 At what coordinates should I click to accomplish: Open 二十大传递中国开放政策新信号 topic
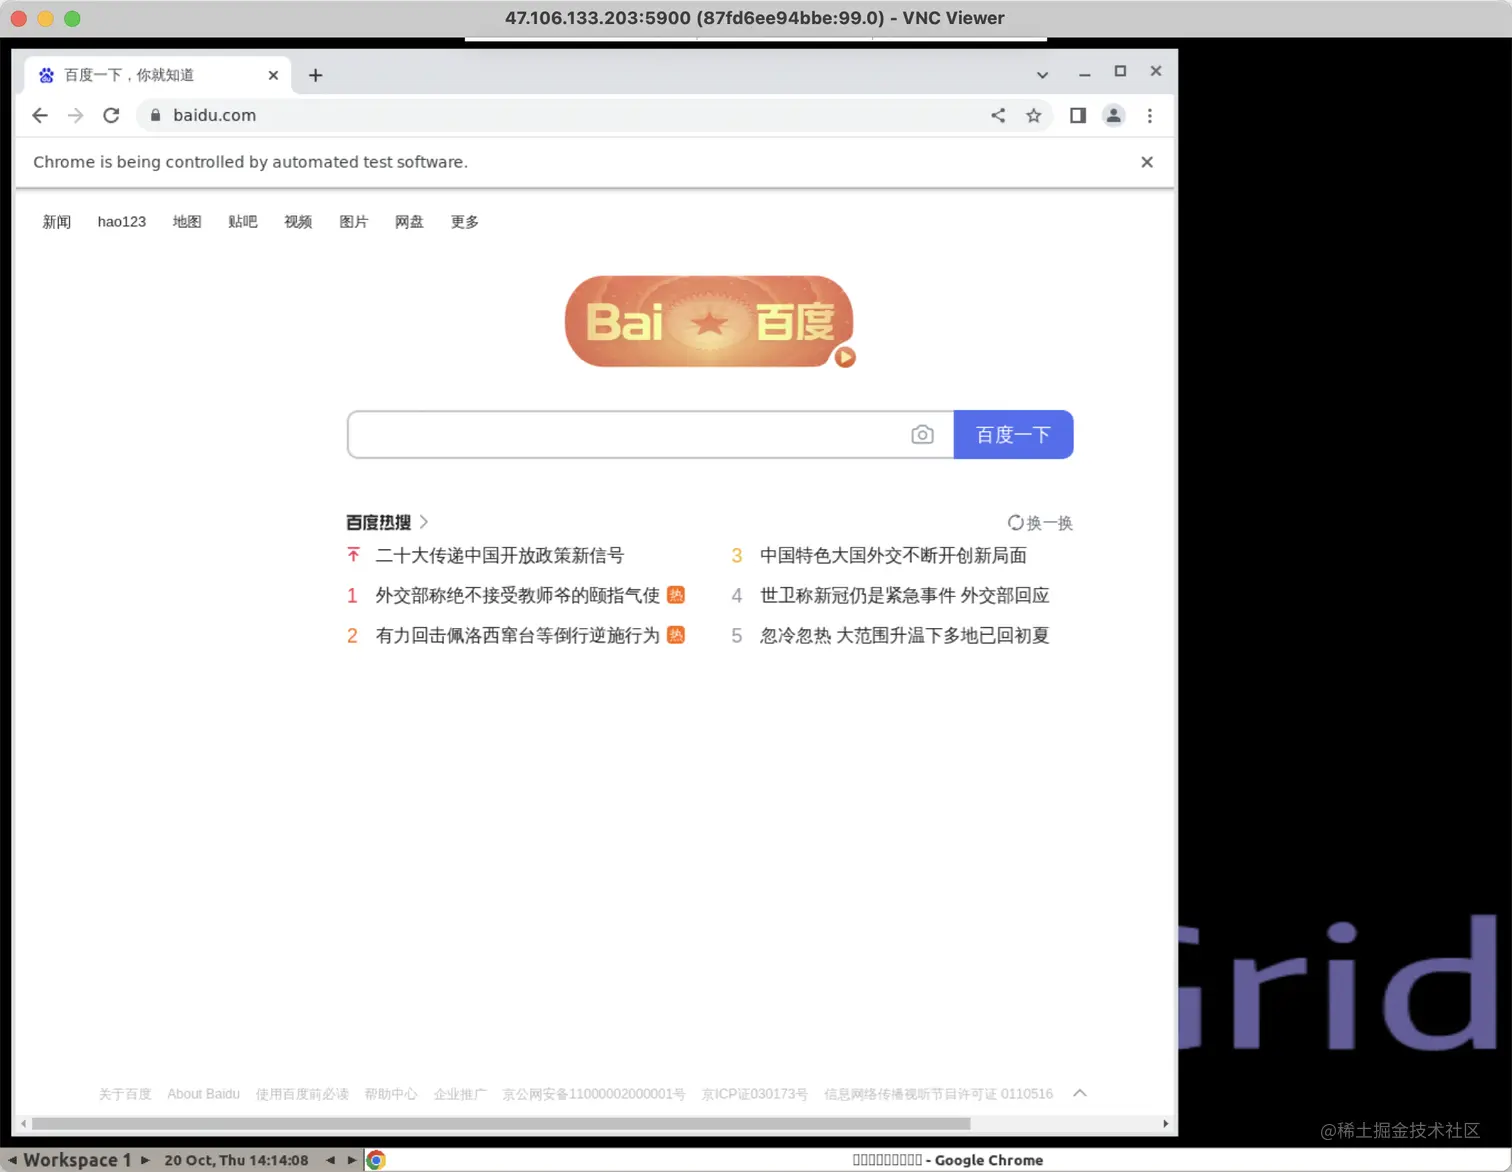(x=500, y=555)
